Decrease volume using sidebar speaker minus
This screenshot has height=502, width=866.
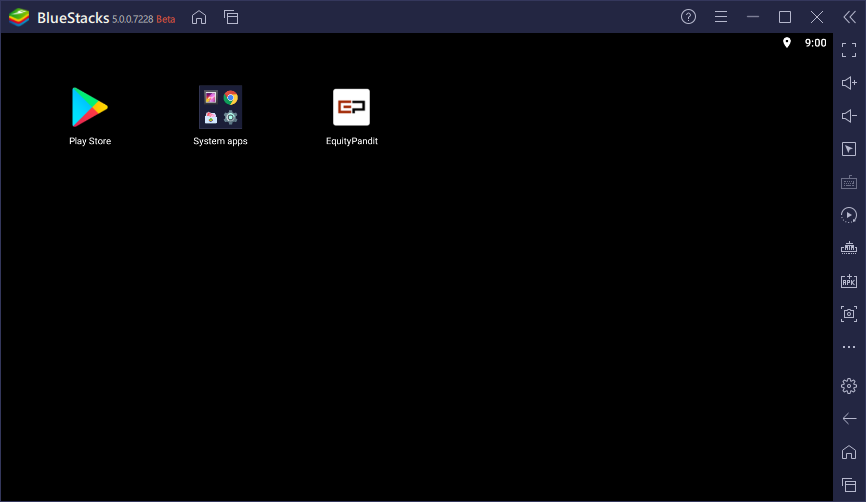pyautogui.click(x=849, y=116)
